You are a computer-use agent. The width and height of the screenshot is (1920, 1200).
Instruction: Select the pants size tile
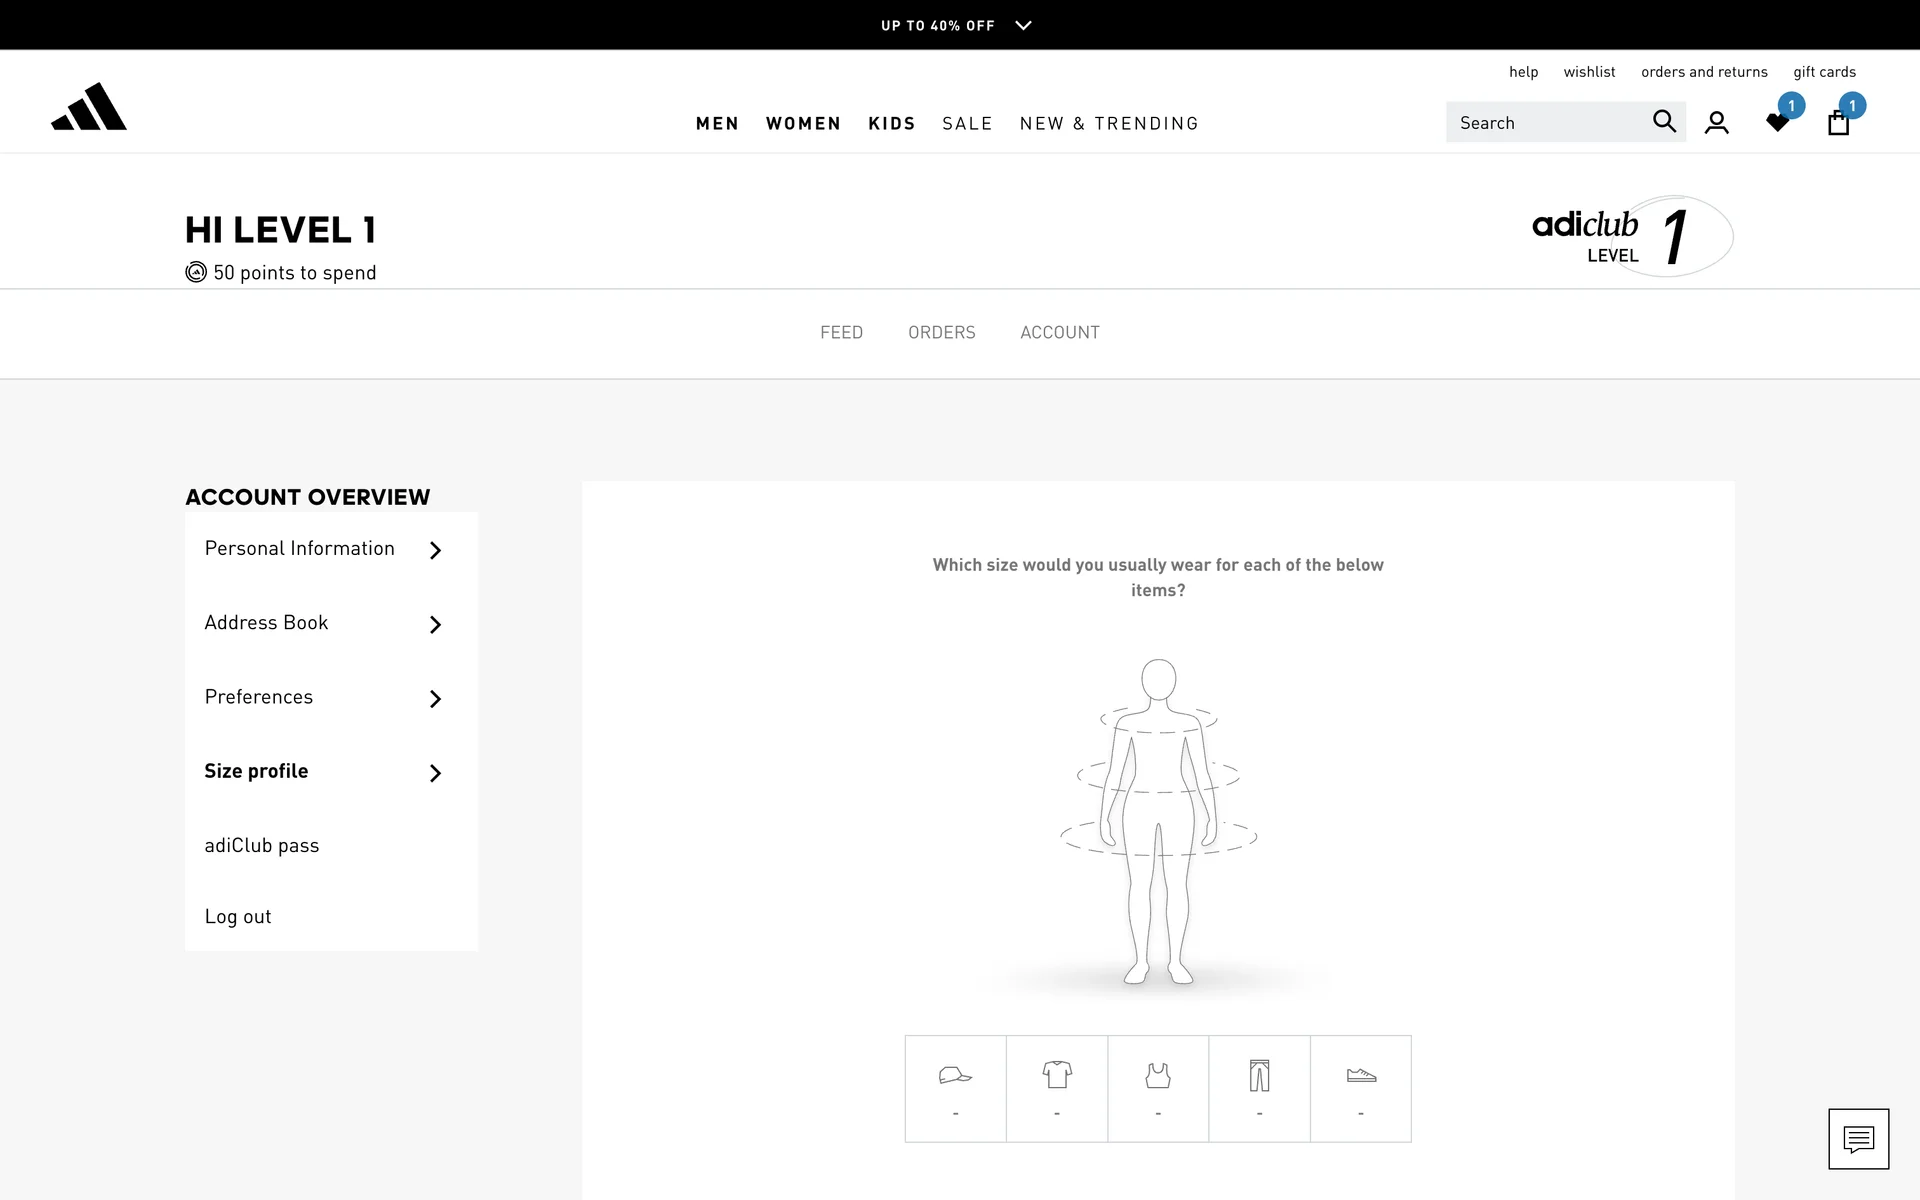point(1259,1088)
